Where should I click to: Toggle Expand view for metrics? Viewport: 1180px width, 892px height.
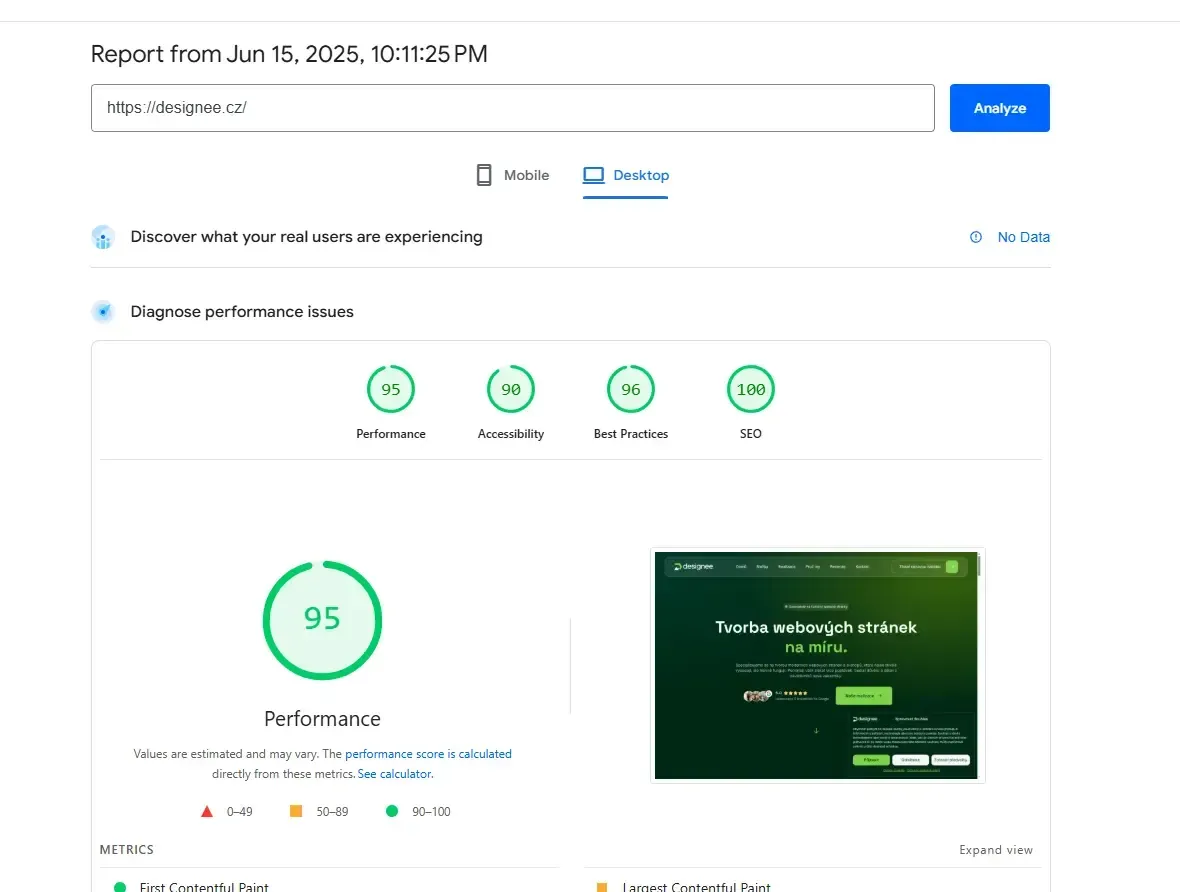(x=996, y=850)
